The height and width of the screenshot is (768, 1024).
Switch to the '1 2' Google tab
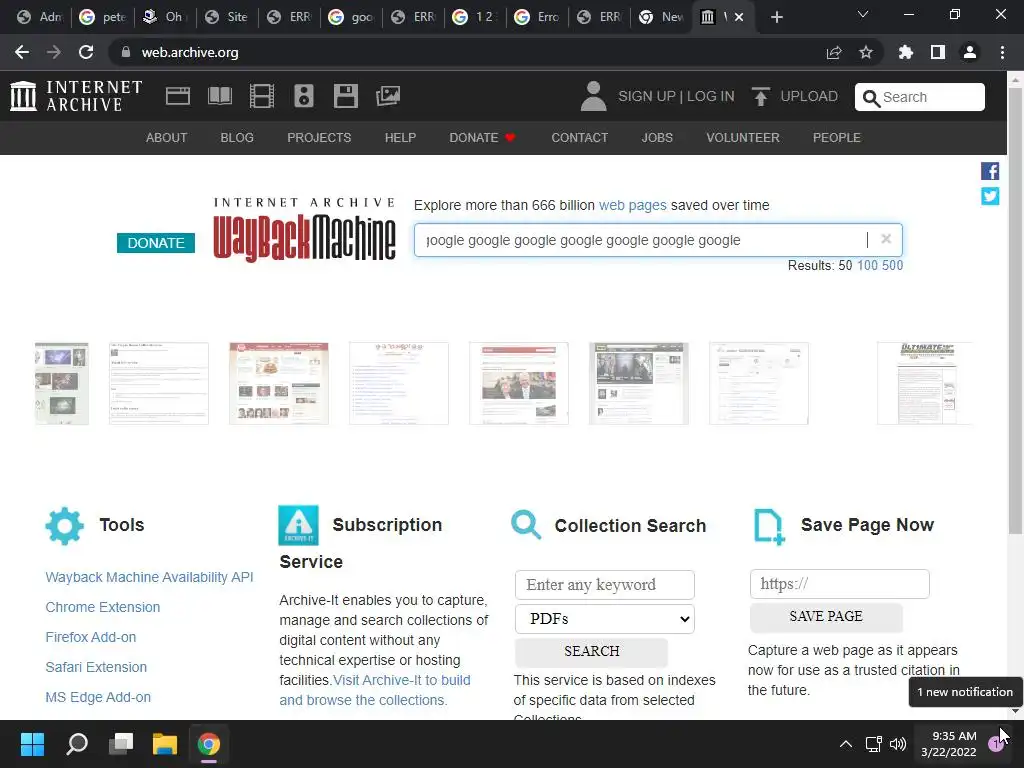point(475,17)
